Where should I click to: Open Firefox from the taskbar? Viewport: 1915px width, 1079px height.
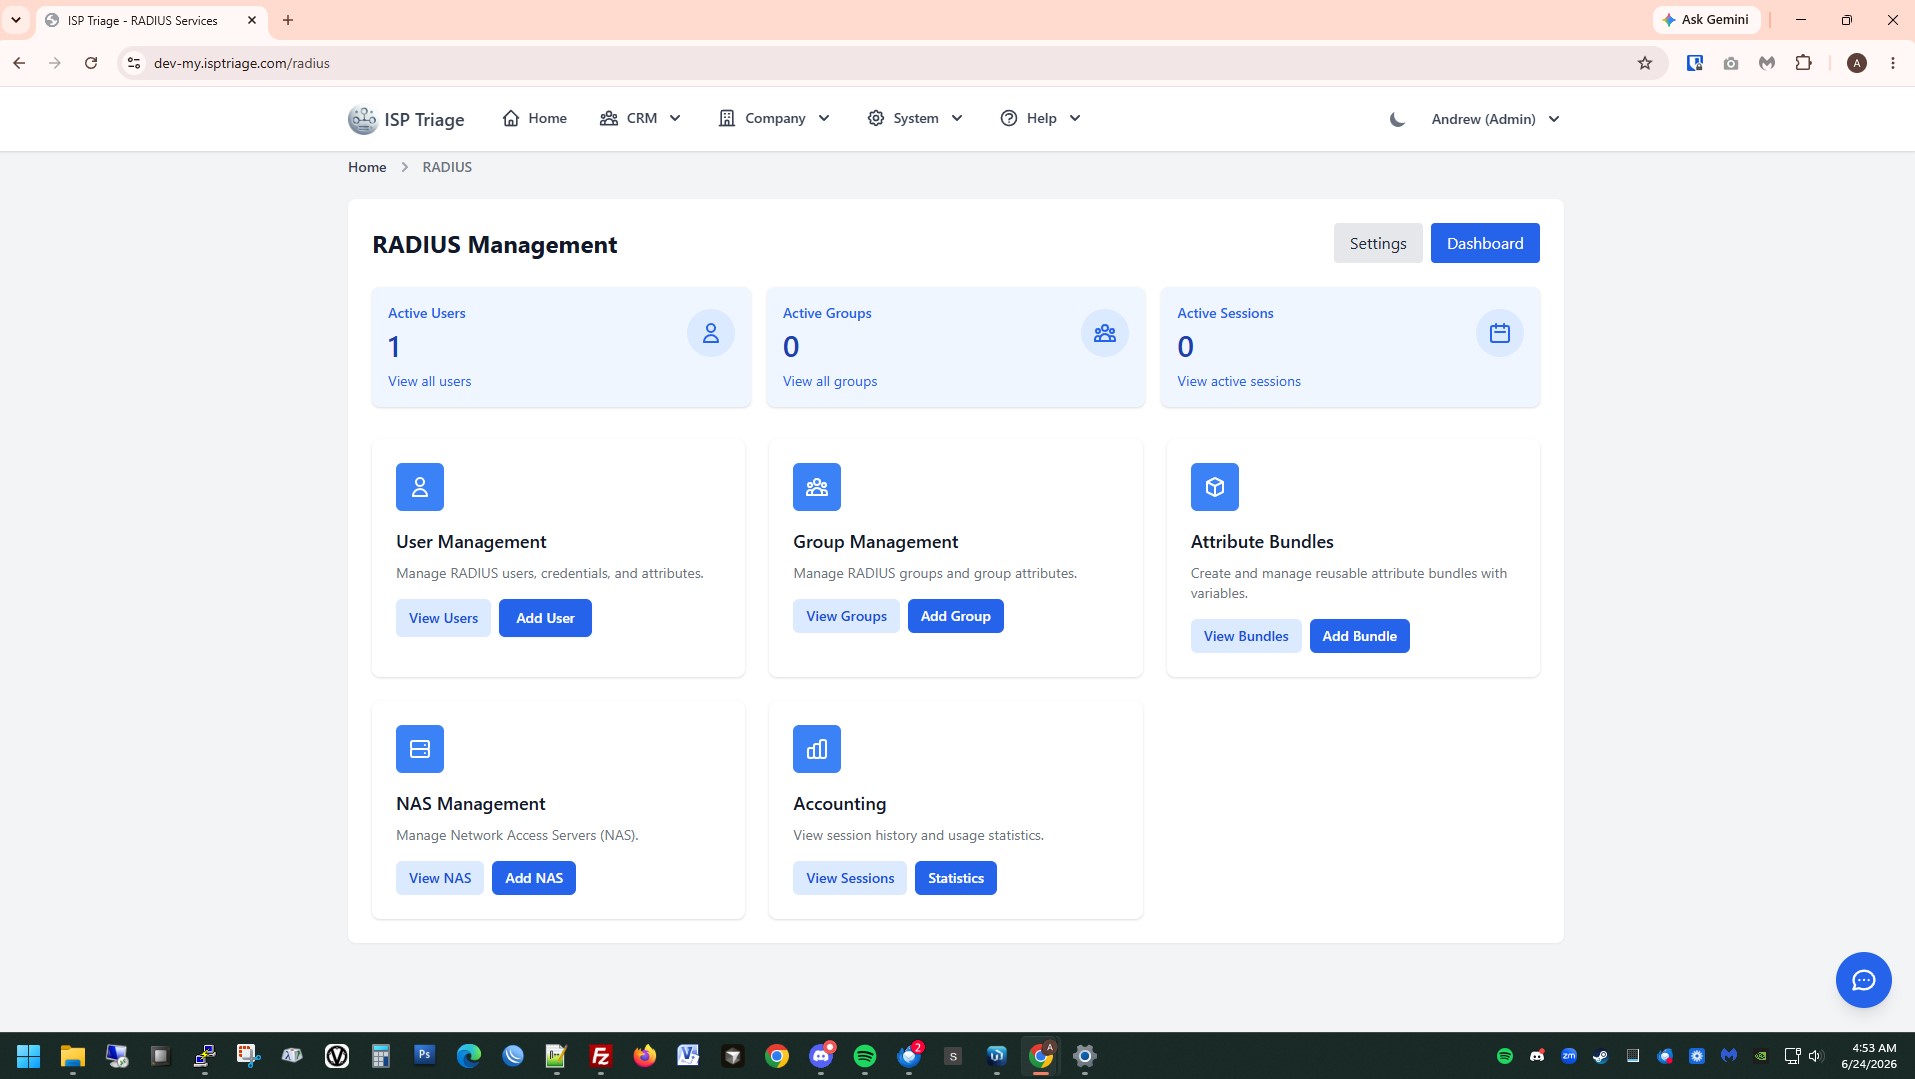coord(645,1056)
